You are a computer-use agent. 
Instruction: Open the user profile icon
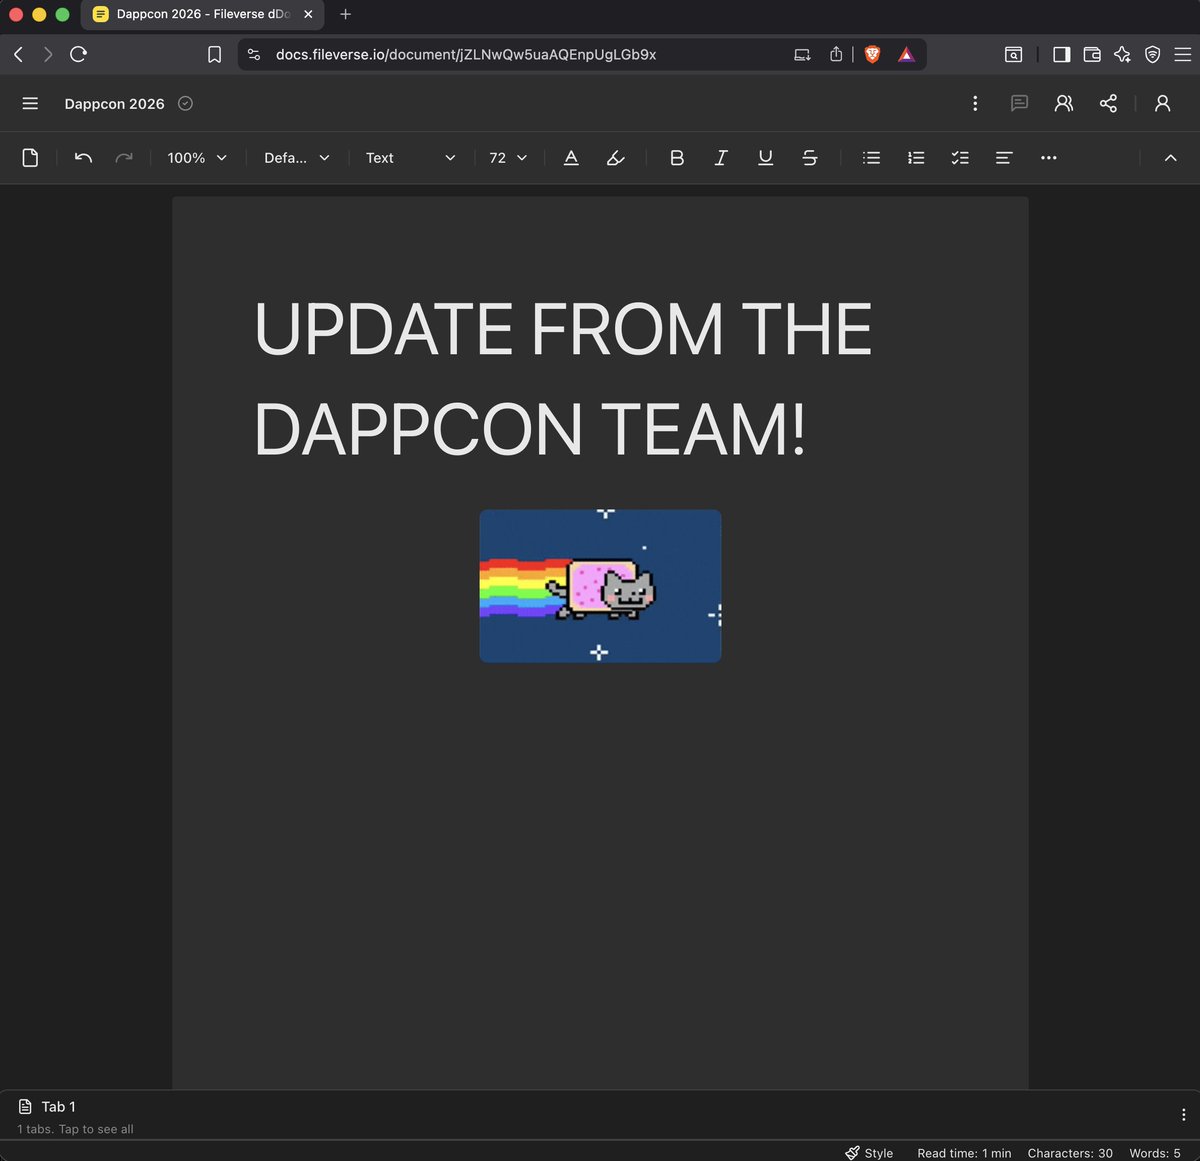(x=1162, y=103)
